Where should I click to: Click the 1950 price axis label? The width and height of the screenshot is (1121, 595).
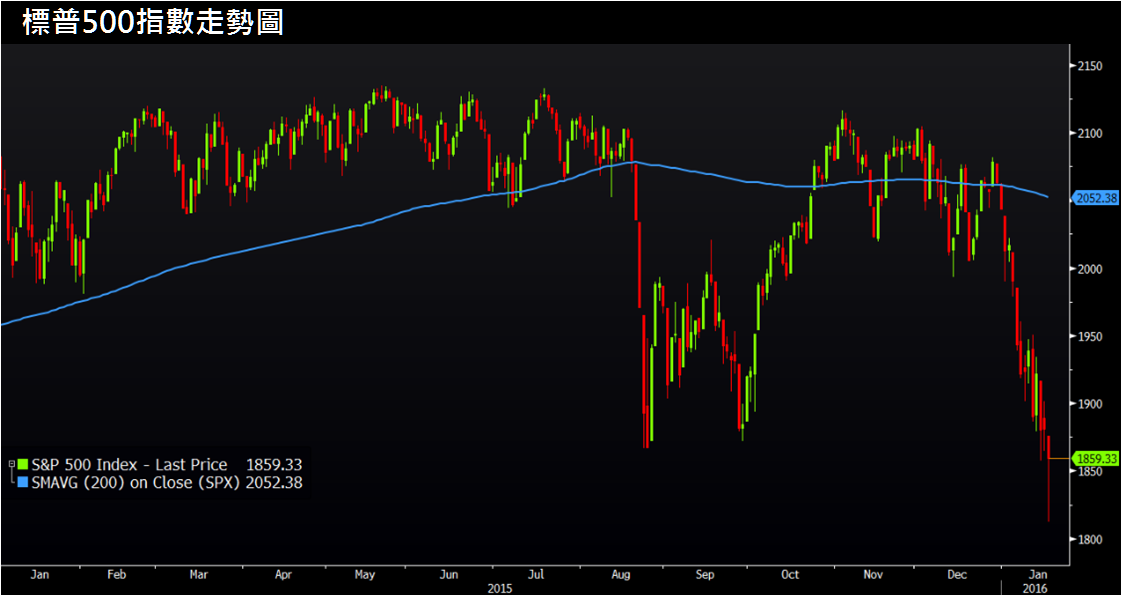point(1090,336)
